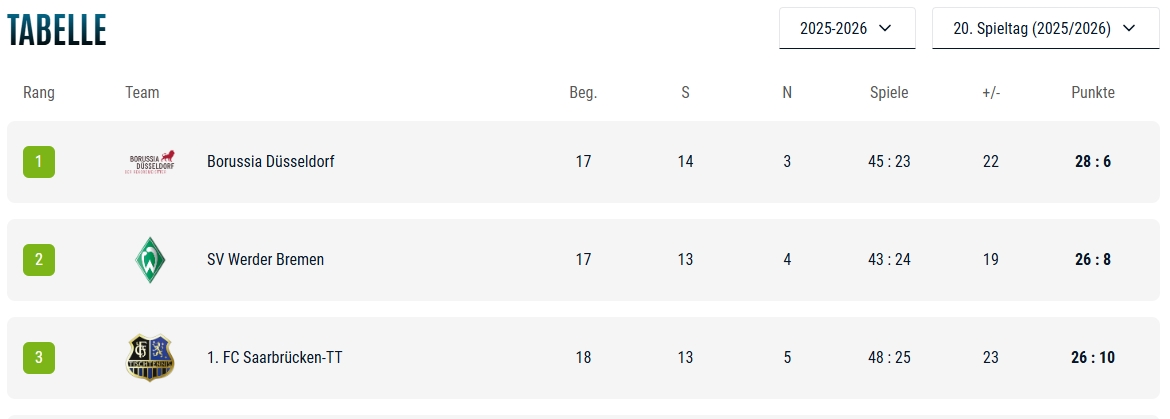Image resolution: width=1170 pixels, height=419 pixels.
Task: Click the chevron on the Spieltag selector
Action: coord(1127,28)
